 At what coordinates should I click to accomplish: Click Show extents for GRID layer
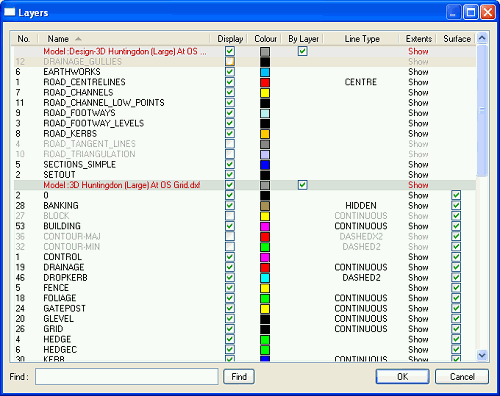(418, 329)
